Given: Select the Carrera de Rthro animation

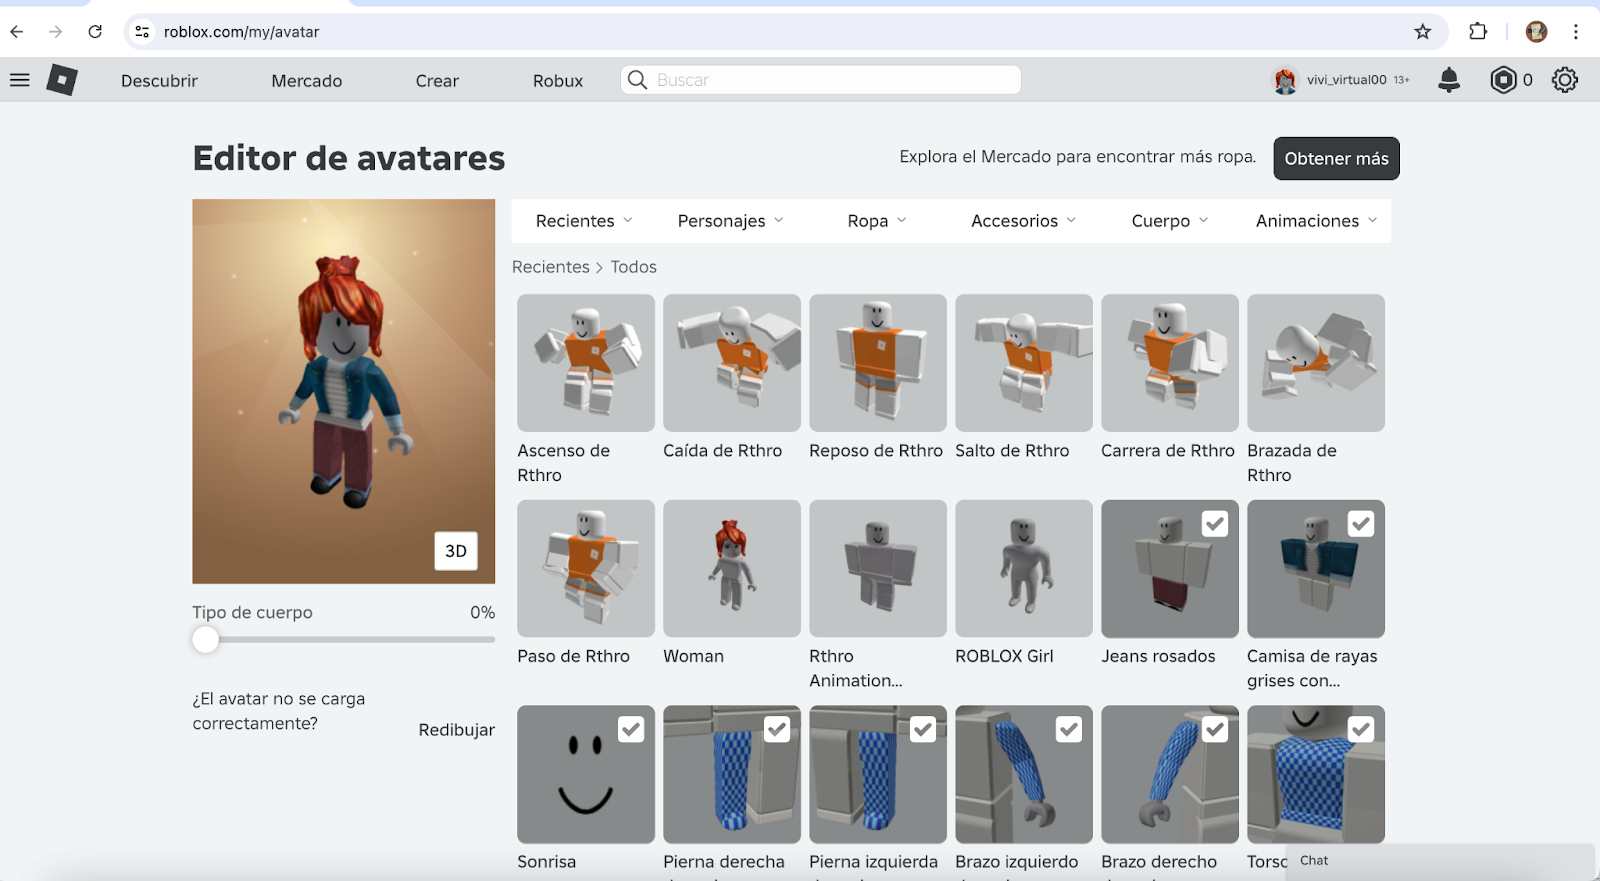Looking at the screenshot, I should point(1170,363).
